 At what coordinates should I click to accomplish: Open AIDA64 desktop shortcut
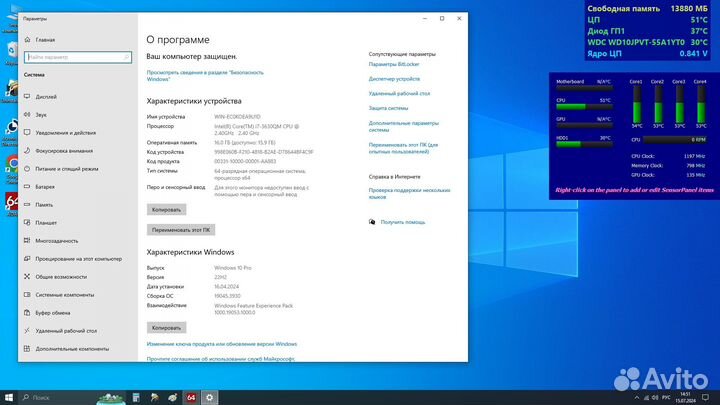(11, 202)
